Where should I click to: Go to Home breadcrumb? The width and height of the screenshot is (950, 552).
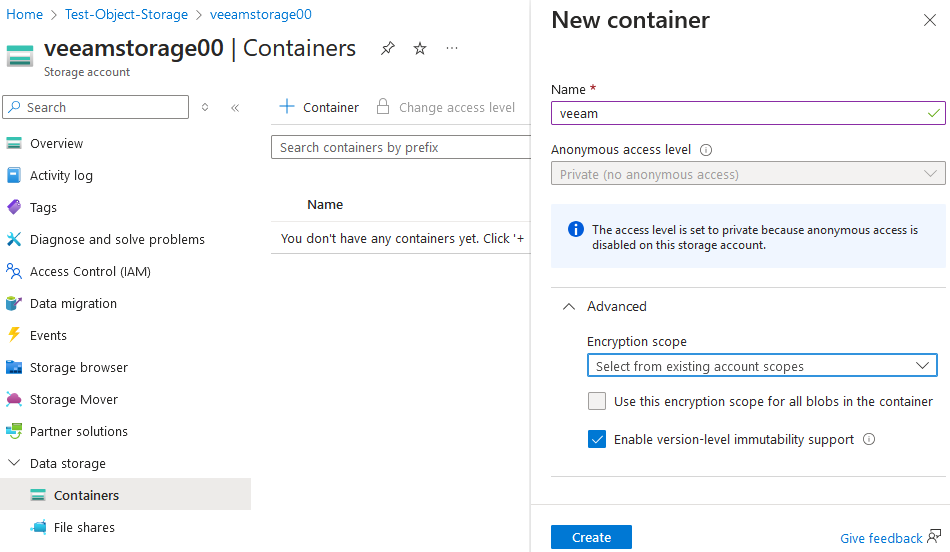coord(24,15)
